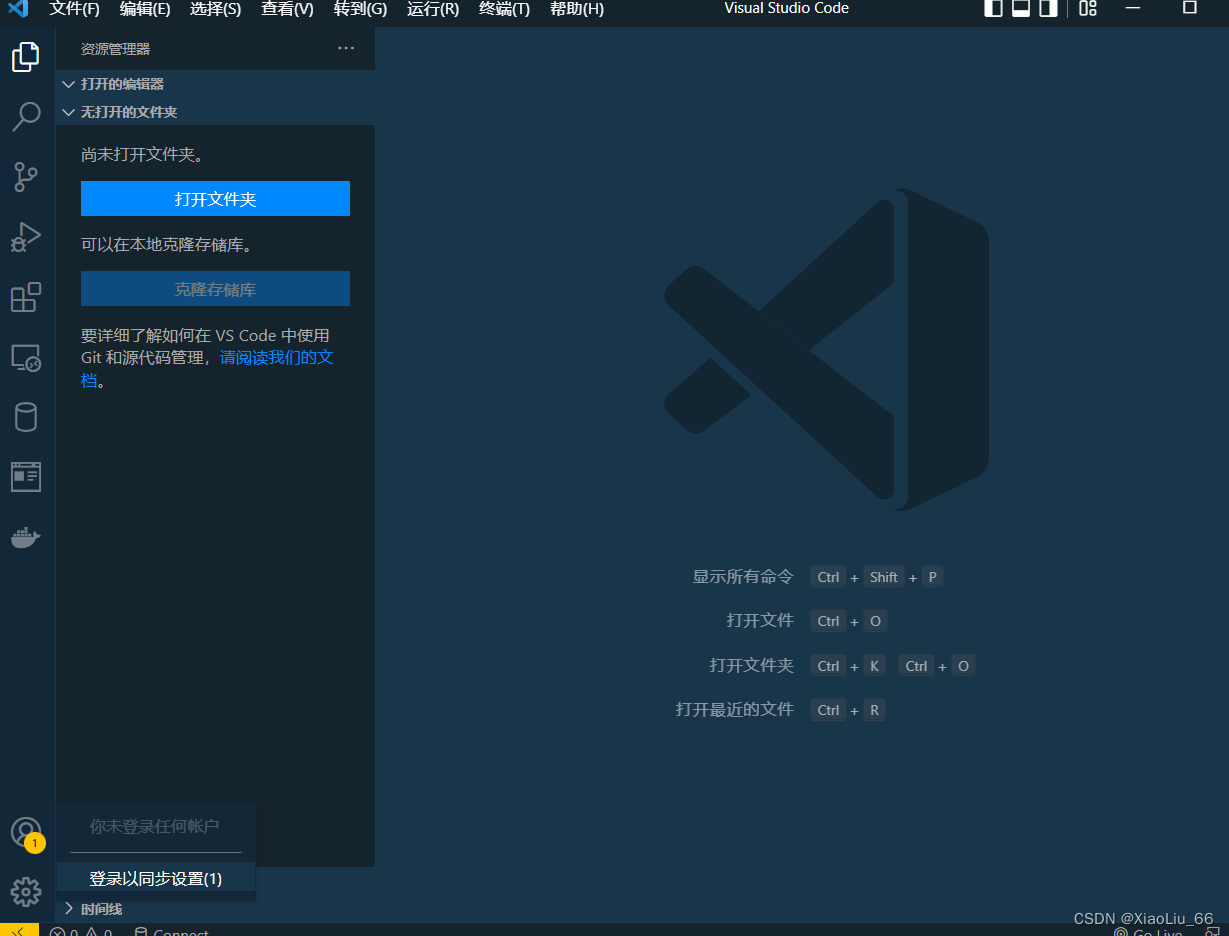
Task: Click the 克隆存储库 button
Action: coord(215,289)
